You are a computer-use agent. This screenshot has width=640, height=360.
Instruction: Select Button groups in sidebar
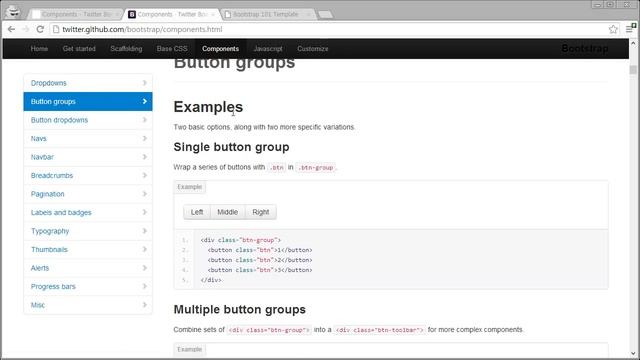tap(88, 101)
